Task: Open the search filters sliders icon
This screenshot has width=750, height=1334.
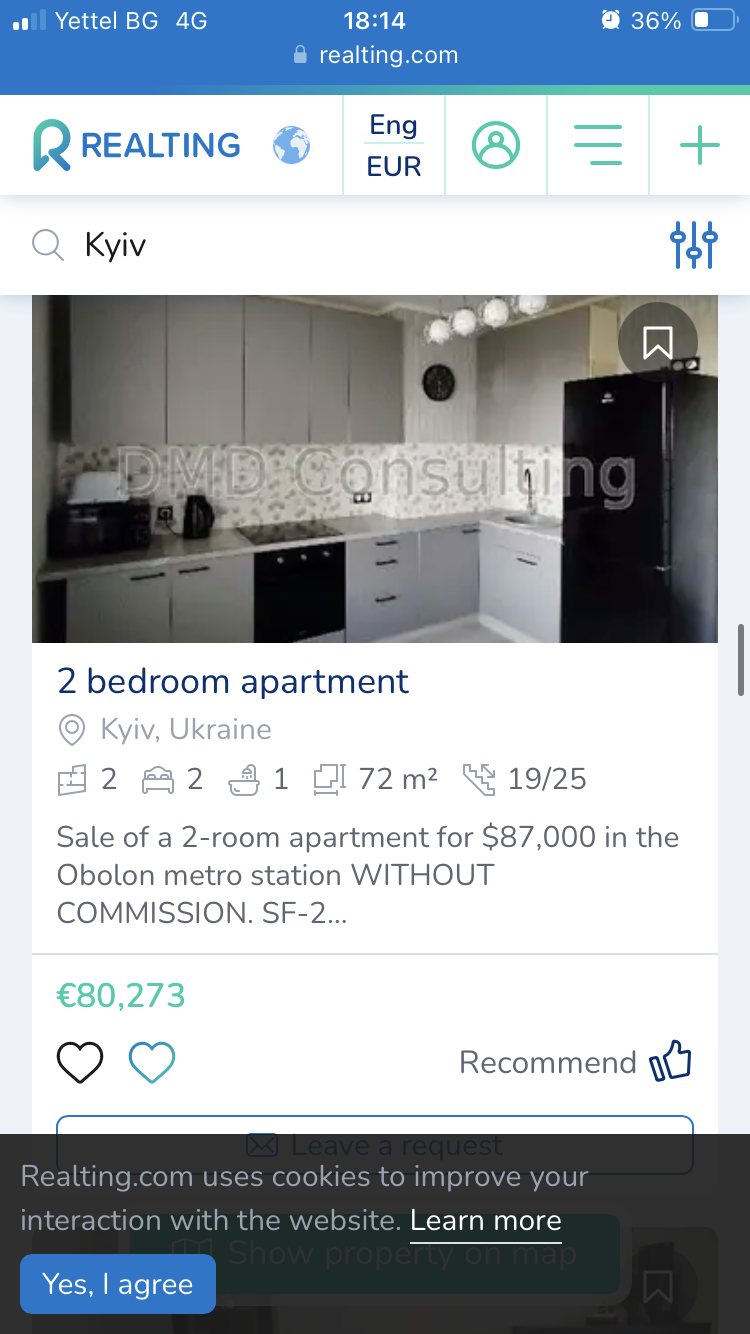Action: tap(694, 245)
